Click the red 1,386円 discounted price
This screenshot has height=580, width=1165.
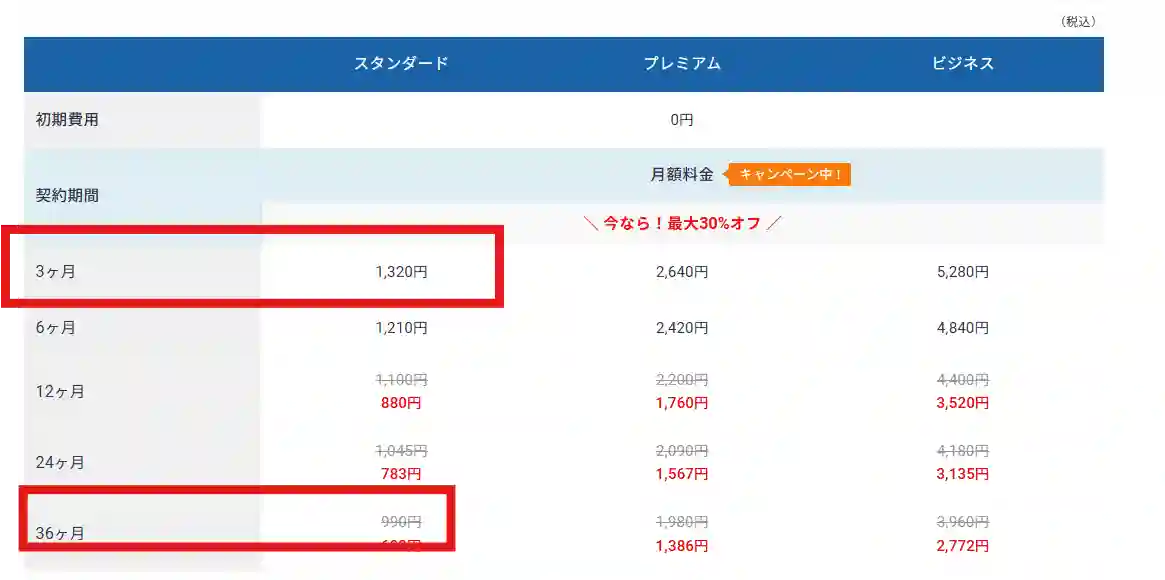click(x=682, y=546)
